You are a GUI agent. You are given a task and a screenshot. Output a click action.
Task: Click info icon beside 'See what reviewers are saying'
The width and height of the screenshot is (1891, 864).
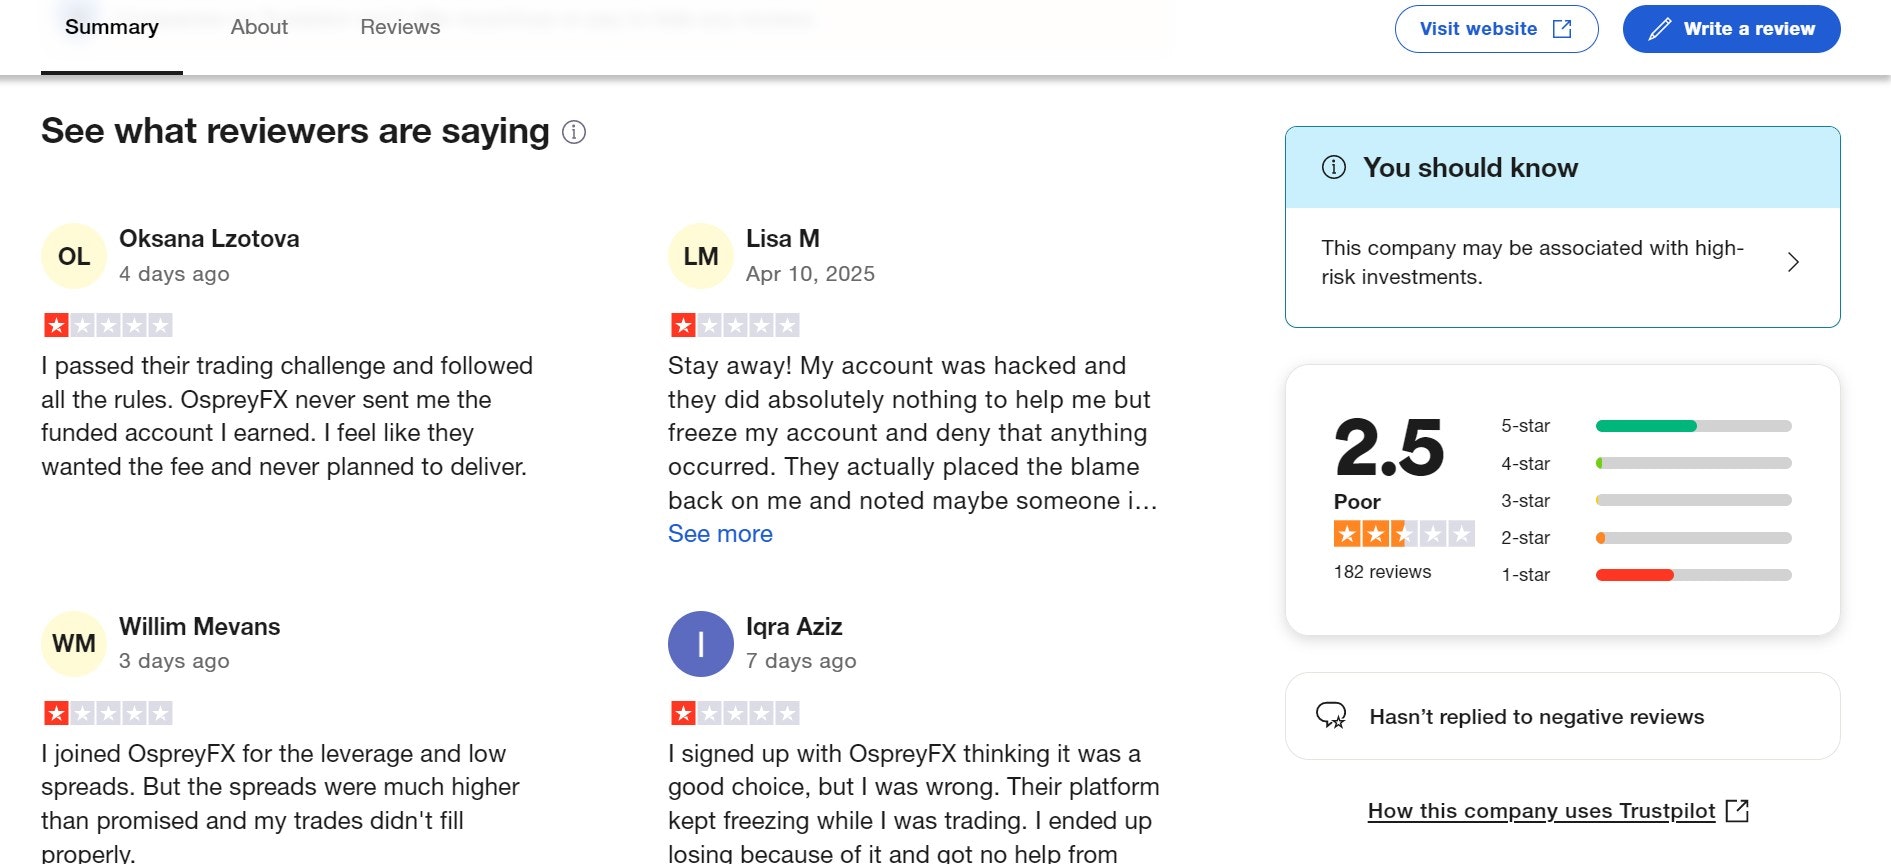574,132
